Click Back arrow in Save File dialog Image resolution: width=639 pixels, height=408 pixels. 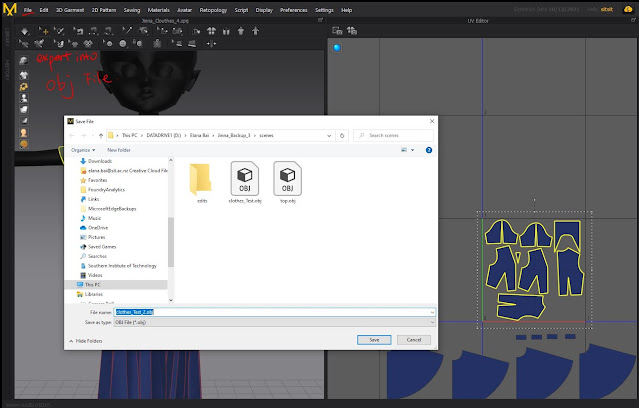pos(72,135)
